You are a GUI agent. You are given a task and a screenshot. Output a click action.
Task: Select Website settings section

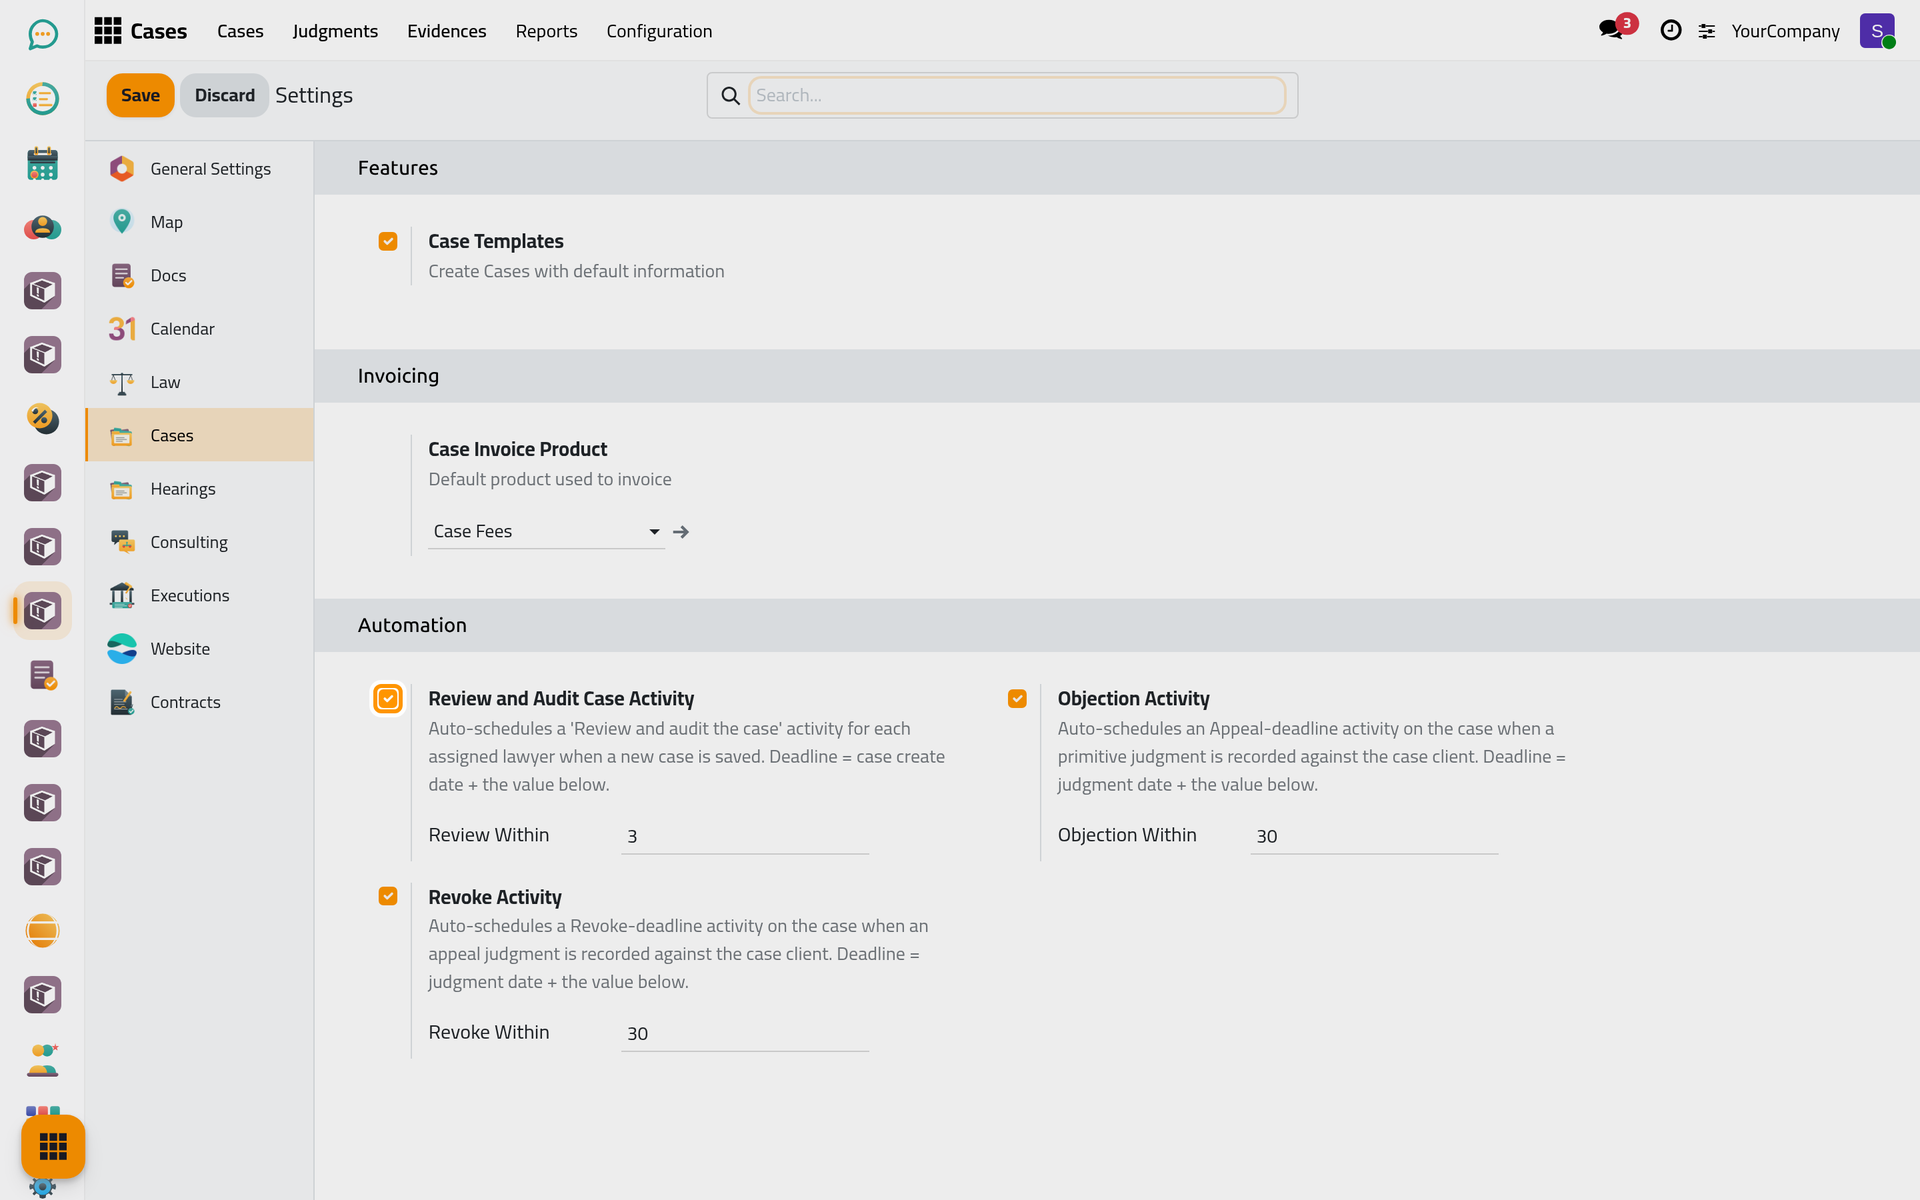[200, 649]
